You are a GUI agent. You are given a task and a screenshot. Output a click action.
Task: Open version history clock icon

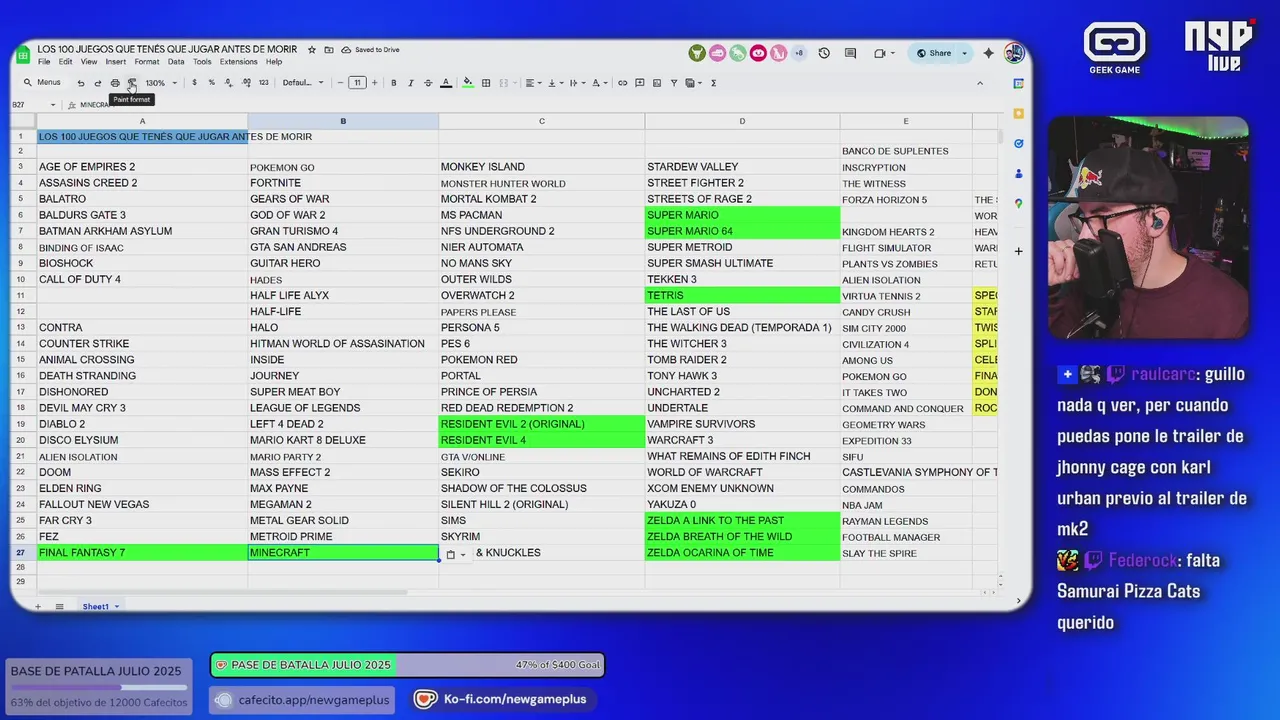click(824, 53)
